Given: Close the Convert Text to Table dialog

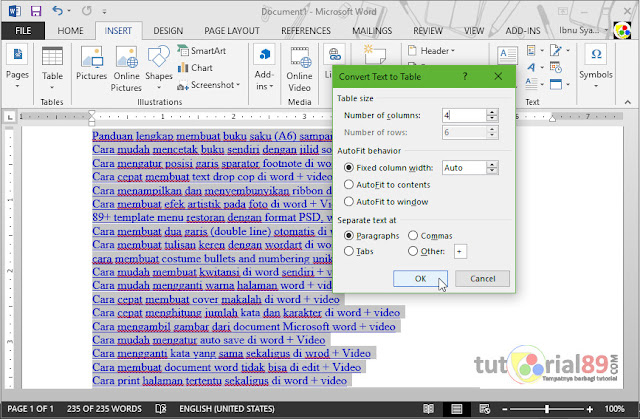Looking at the screenshot, I should (x=498, y=76).
